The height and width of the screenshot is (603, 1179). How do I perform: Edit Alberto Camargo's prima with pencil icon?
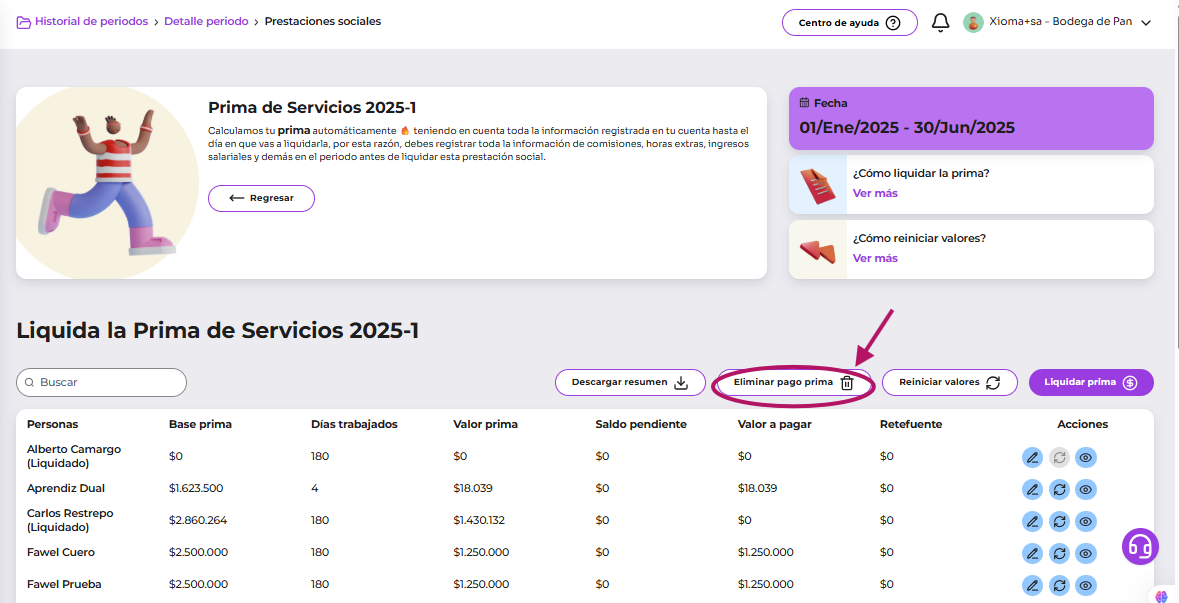coord(1032,457)
